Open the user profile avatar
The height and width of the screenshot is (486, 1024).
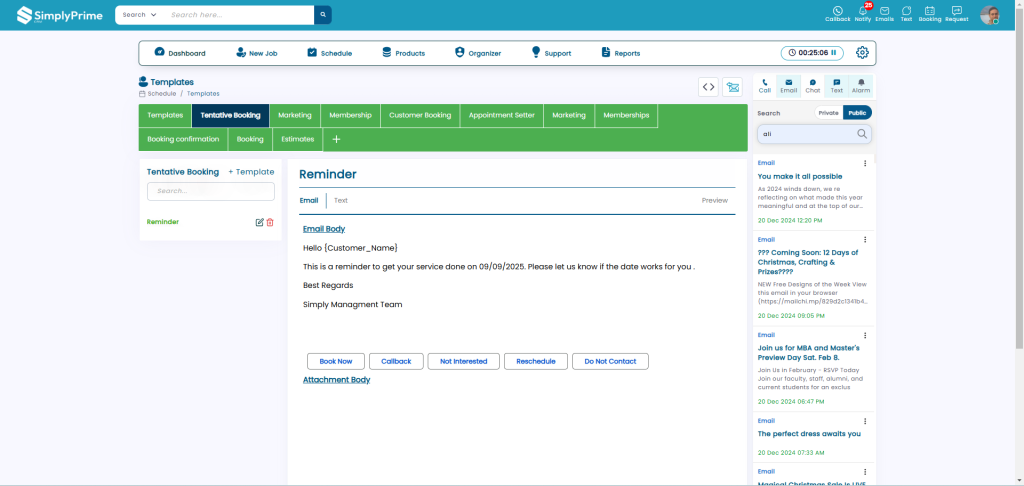[x=989, y=15]
